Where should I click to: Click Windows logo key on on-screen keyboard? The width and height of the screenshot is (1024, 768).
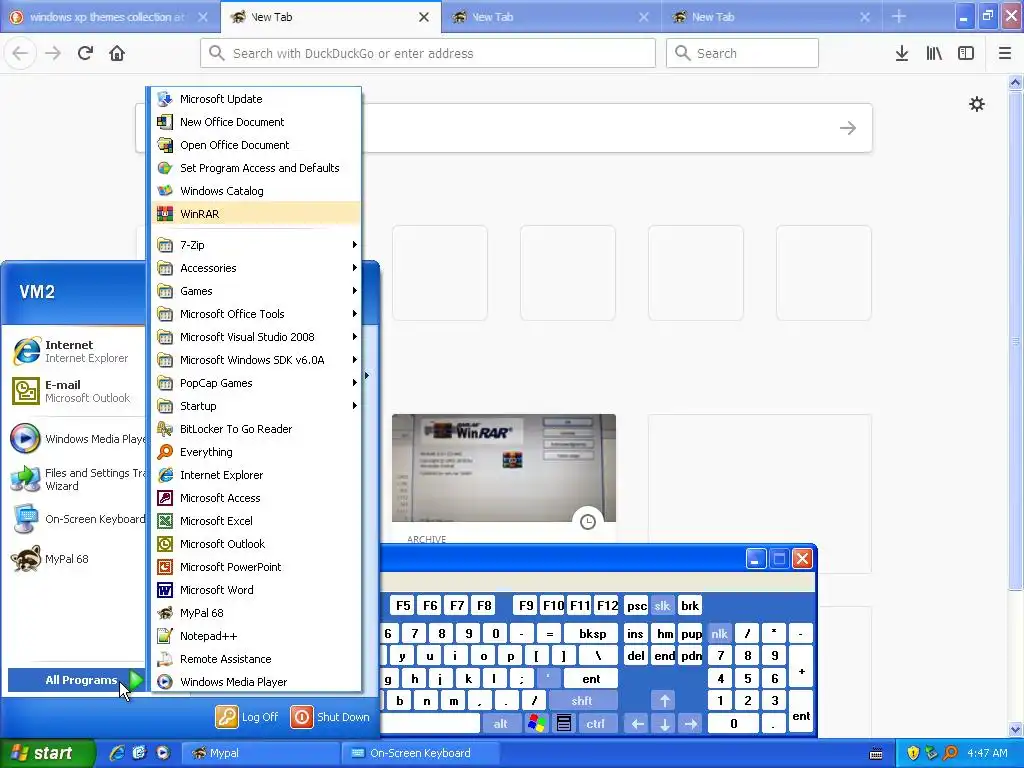tap(537, 724)
